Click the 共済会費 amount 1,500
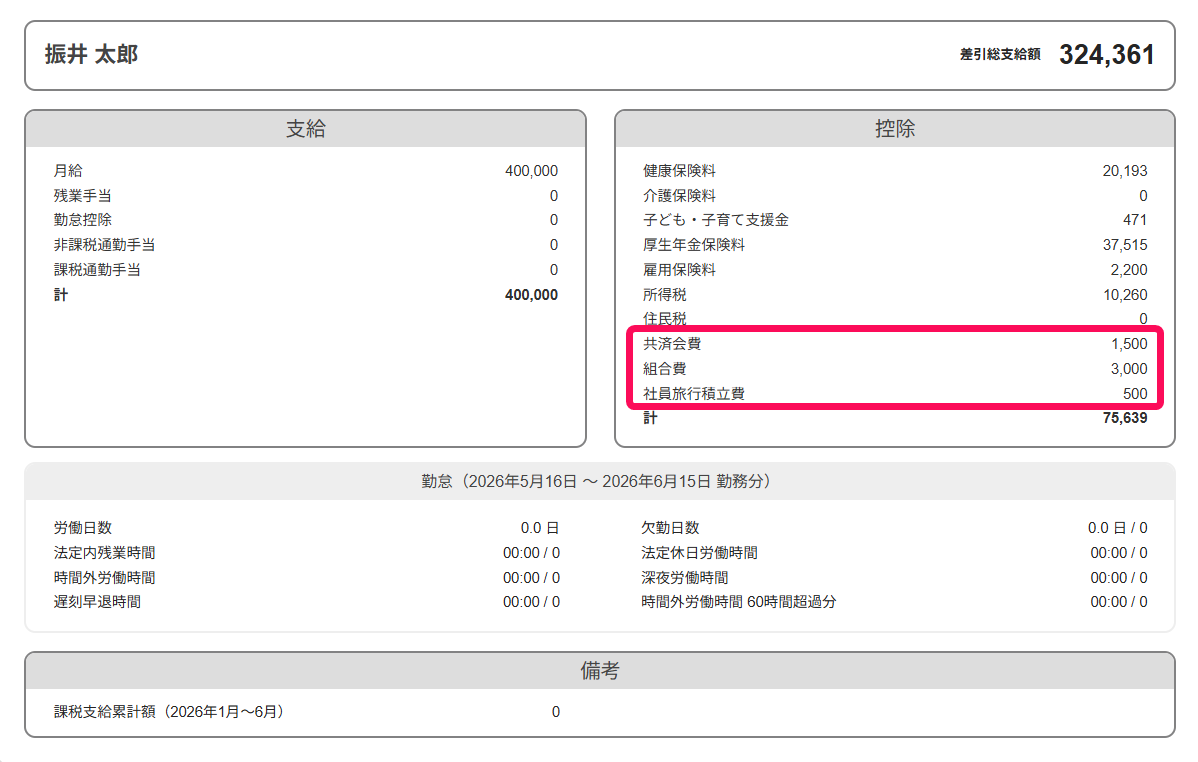 tap(1129, 344)
